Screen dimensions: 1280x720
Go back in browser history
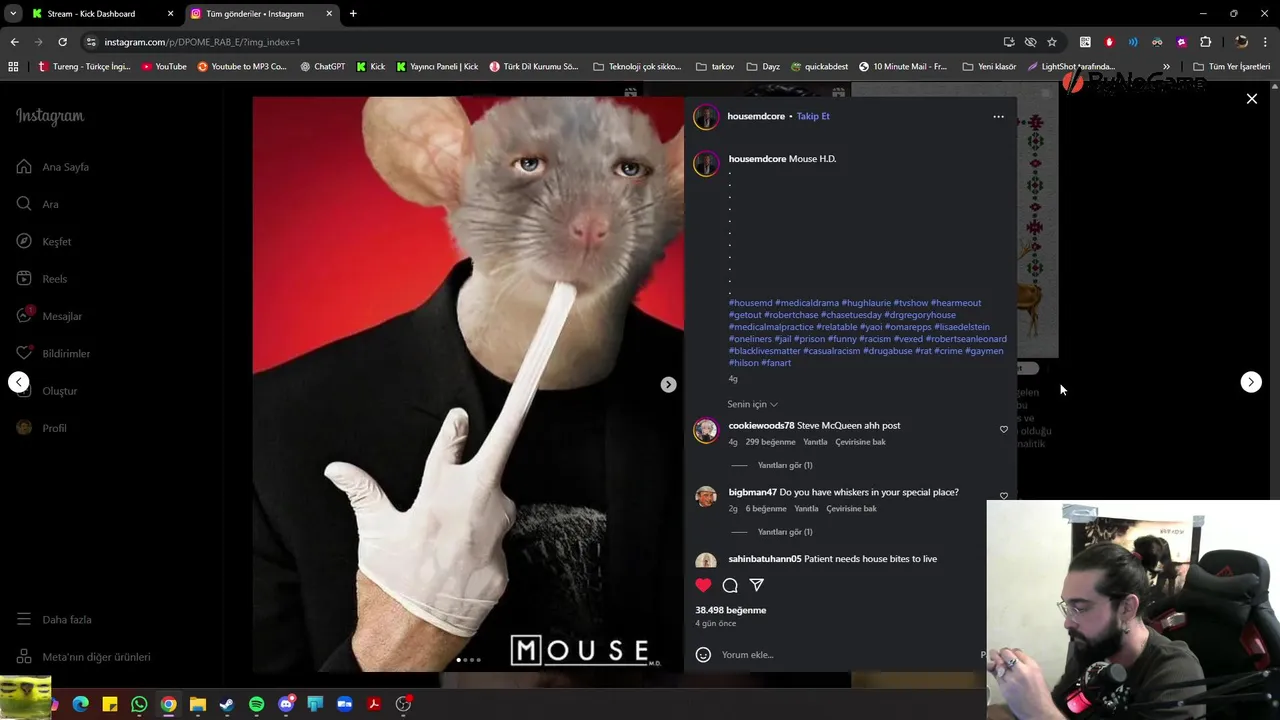[14, 42]
